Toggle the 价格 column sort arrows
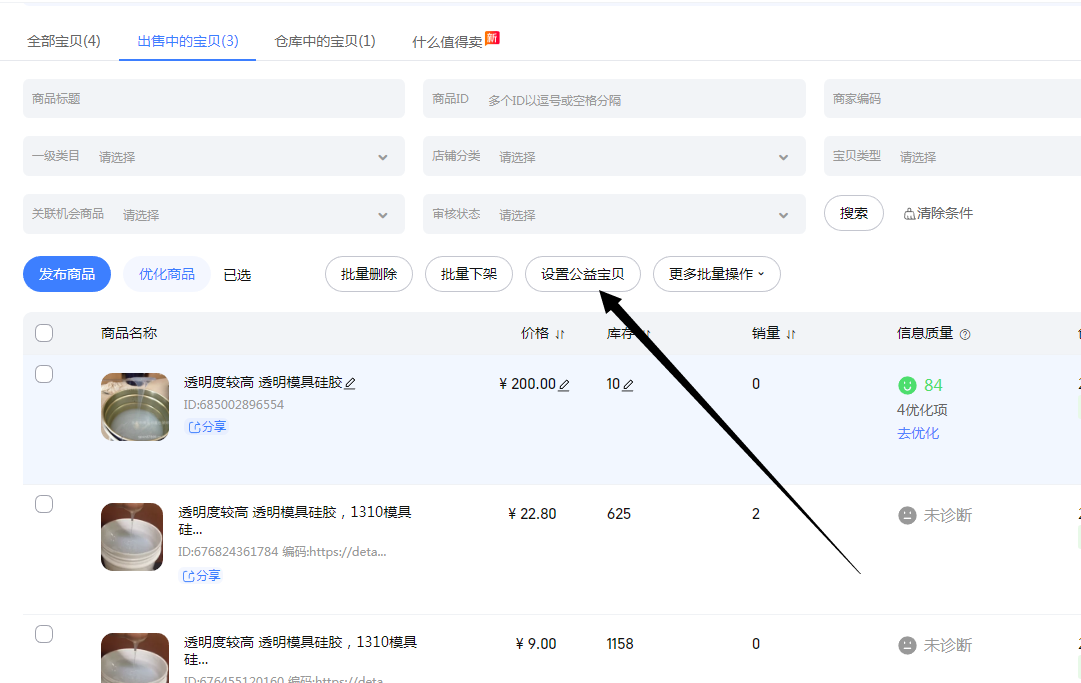 558,333
